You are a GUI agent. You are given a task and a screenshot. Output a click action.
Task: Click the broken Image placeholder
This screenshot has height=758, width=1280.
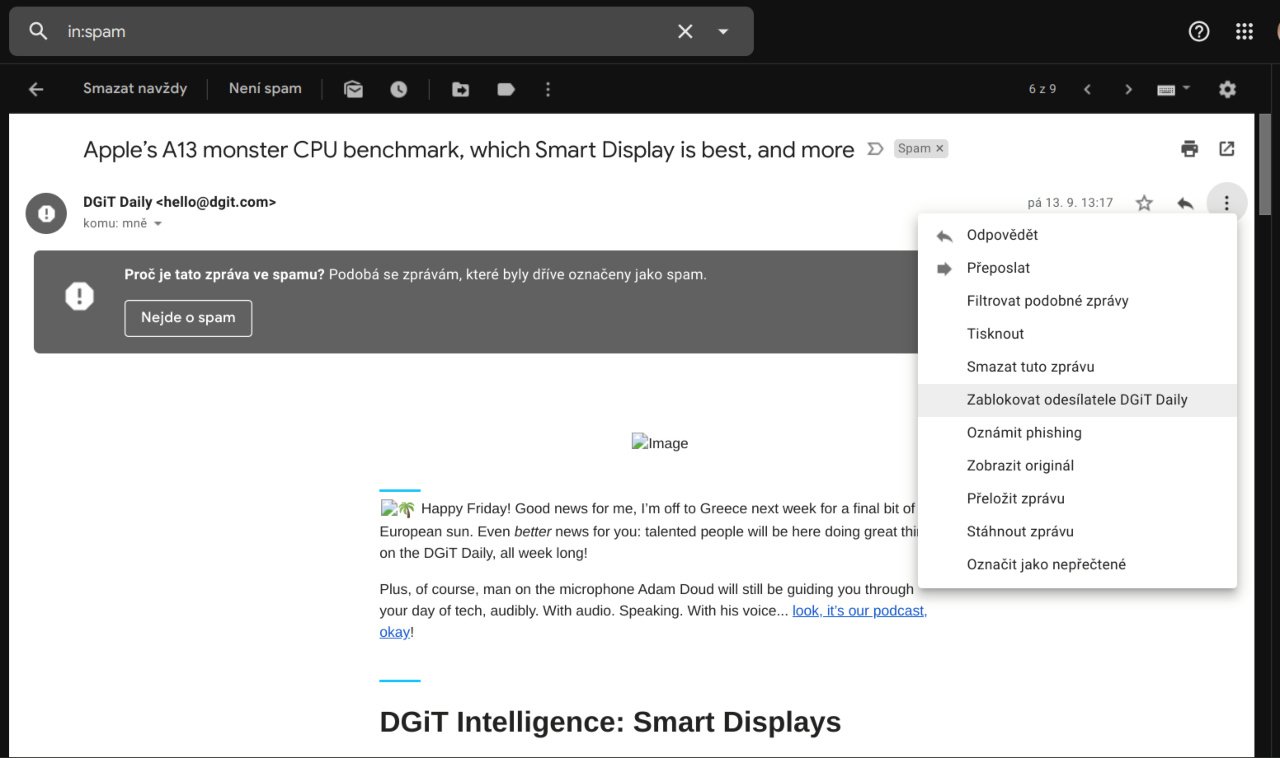tap(660, 443)
